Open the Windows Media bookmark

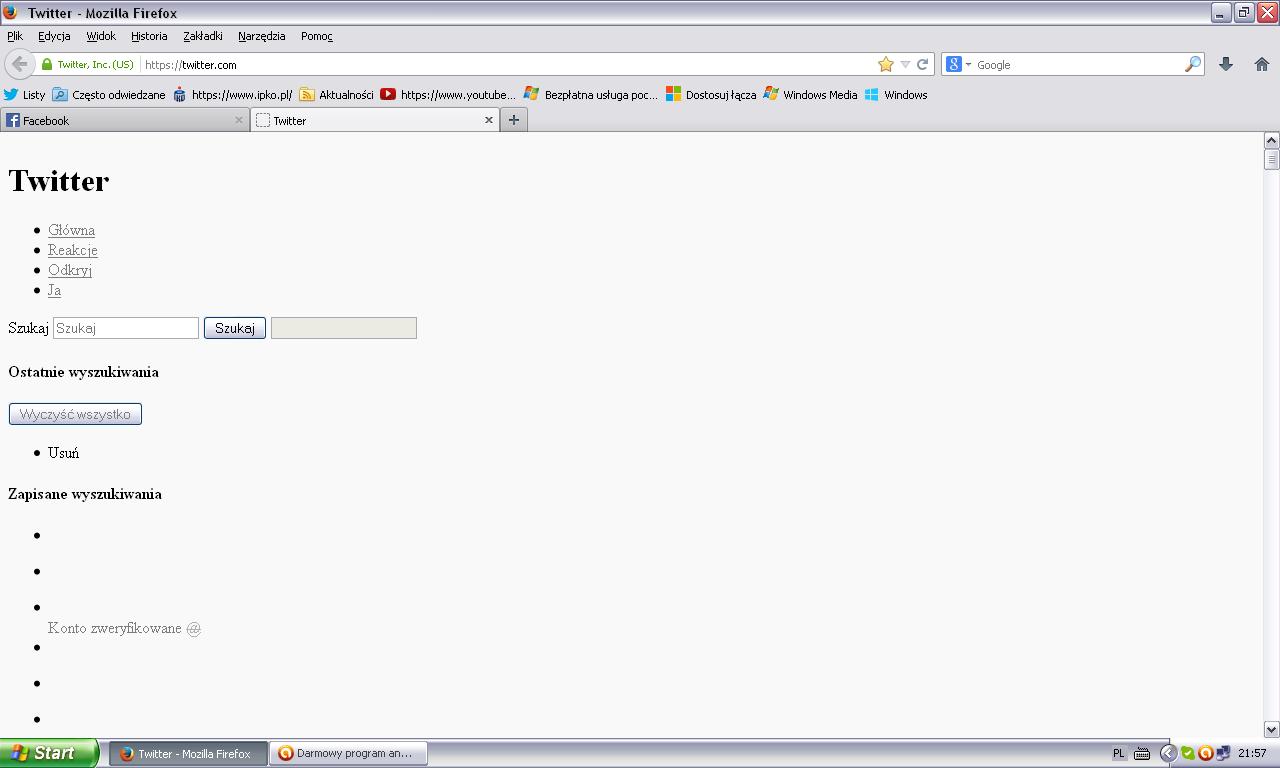tap(810, 95)
